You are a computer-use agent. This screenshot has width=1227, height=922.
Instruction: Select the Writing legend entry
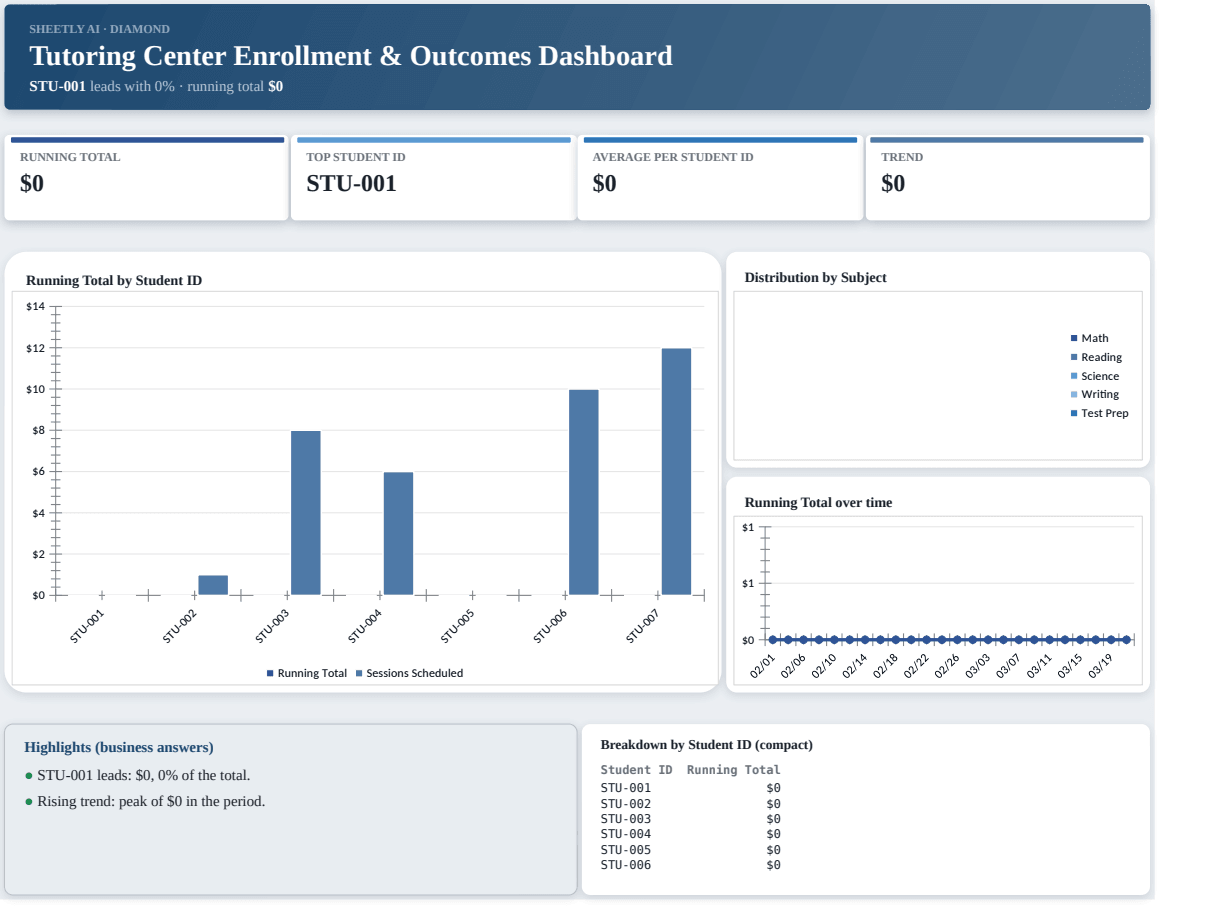(1095, 394)
